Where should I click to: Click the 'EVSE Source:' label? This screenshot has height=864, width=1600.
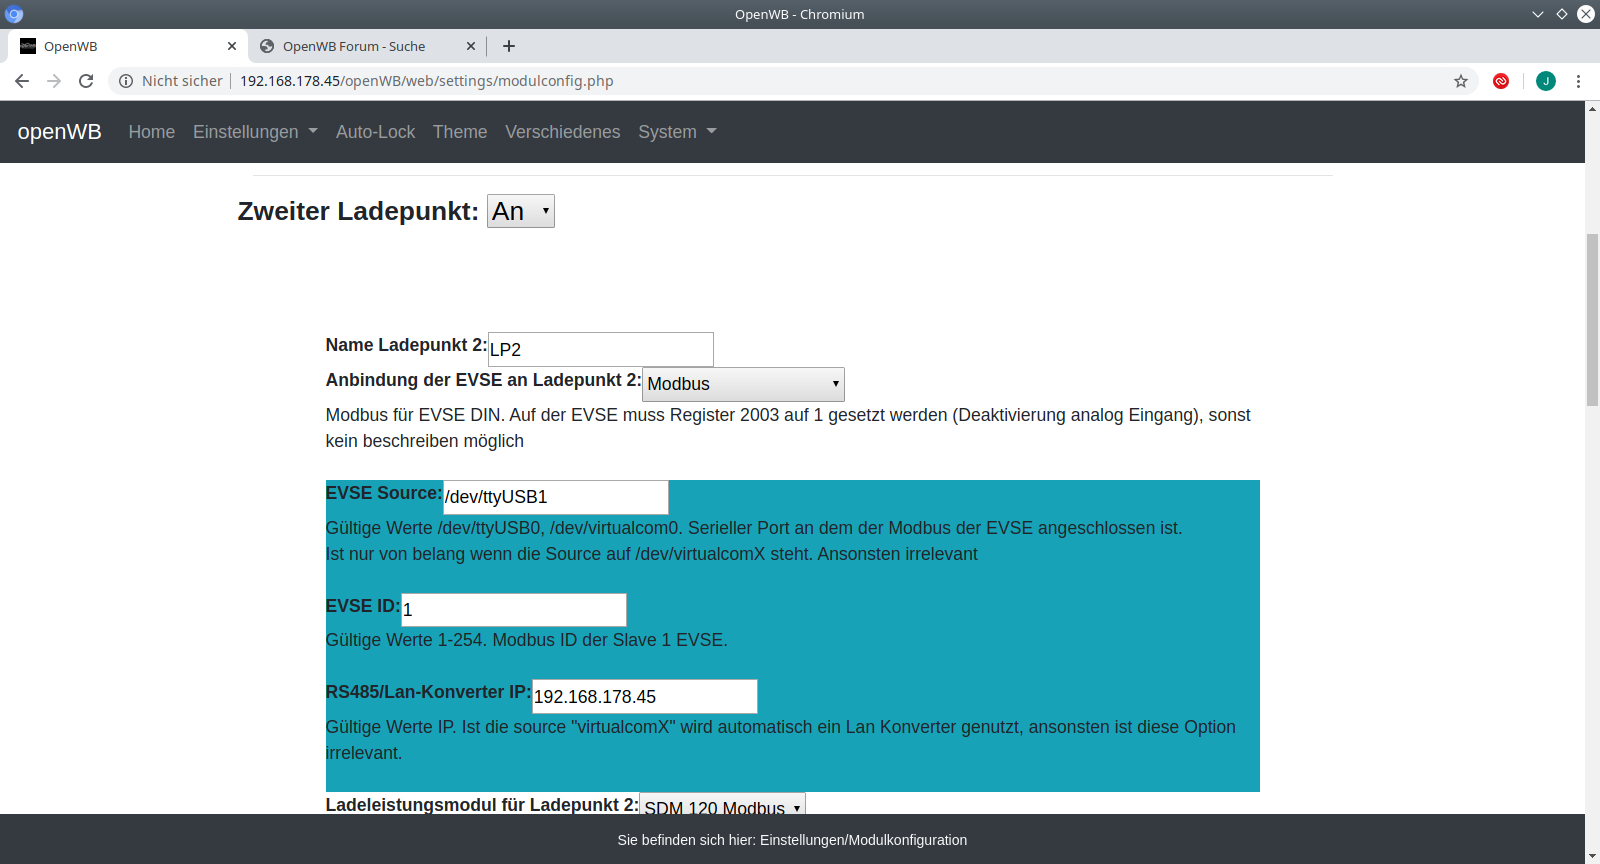coord(384,493)
